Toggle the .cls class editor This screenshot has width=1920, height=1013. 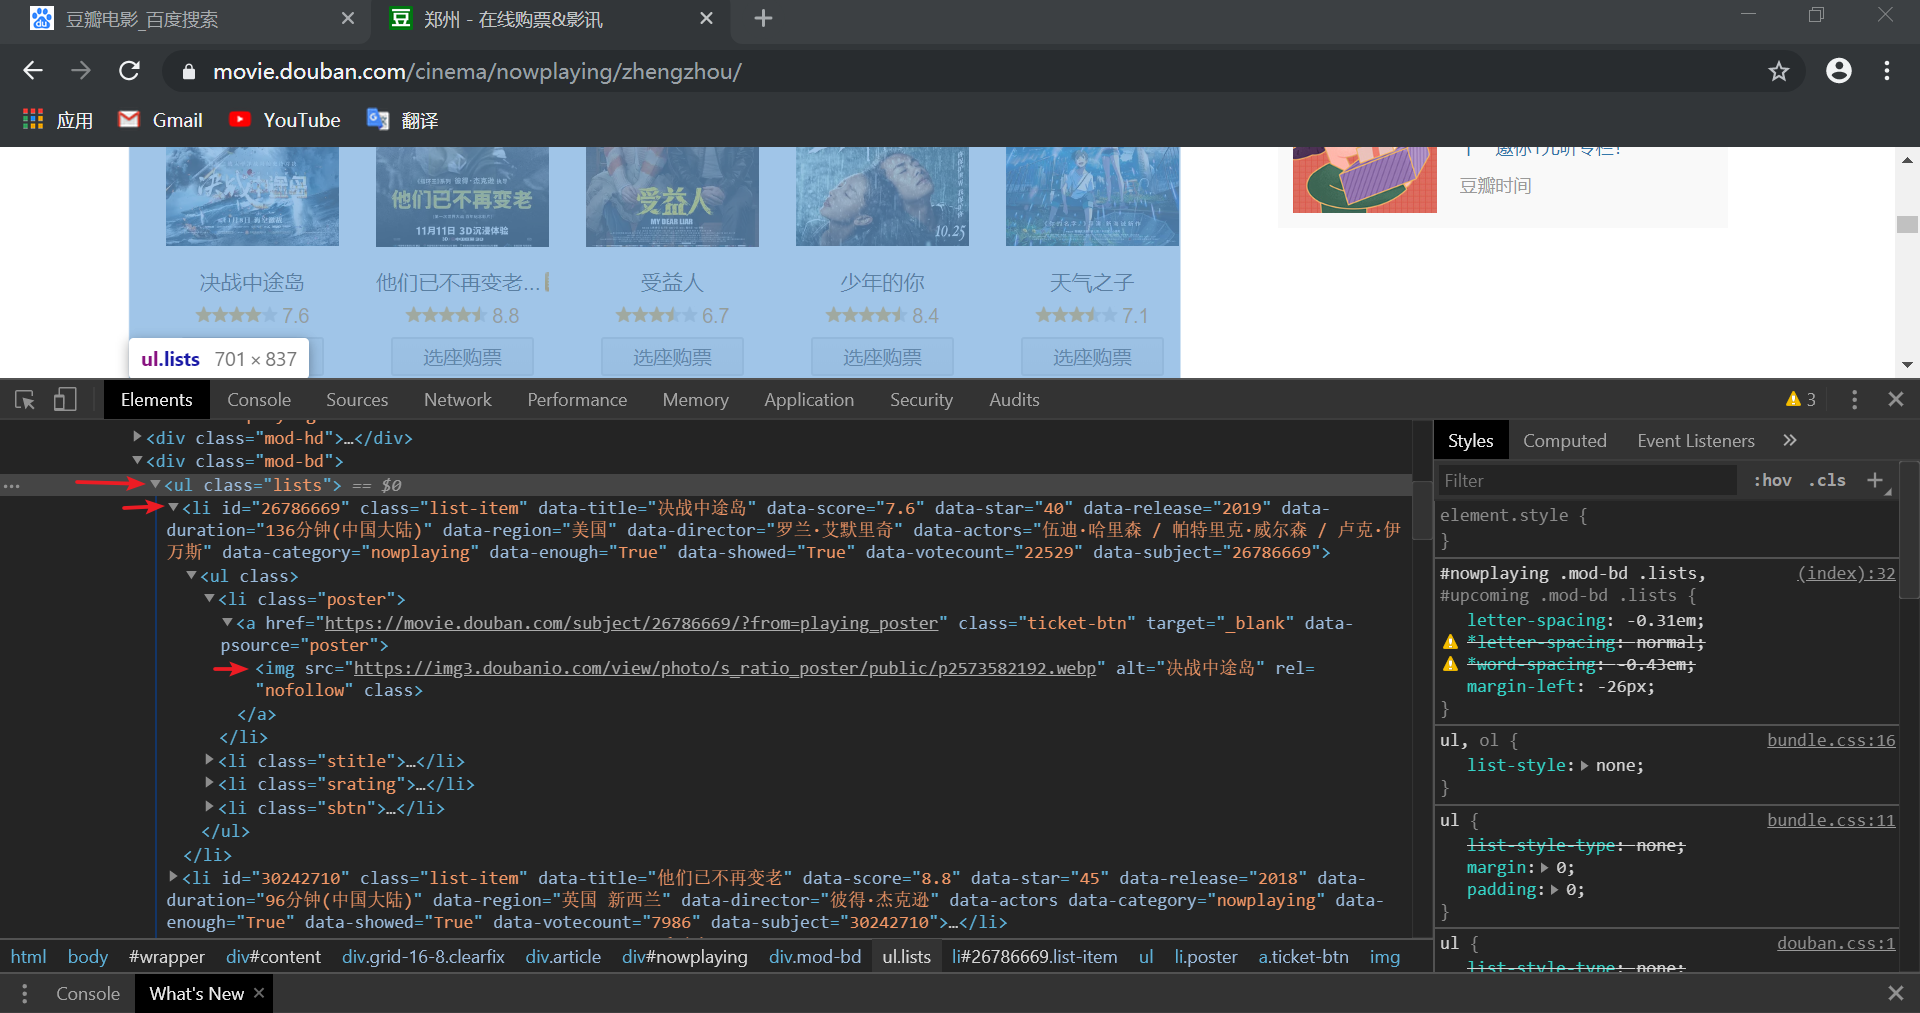coord(1827,481)
